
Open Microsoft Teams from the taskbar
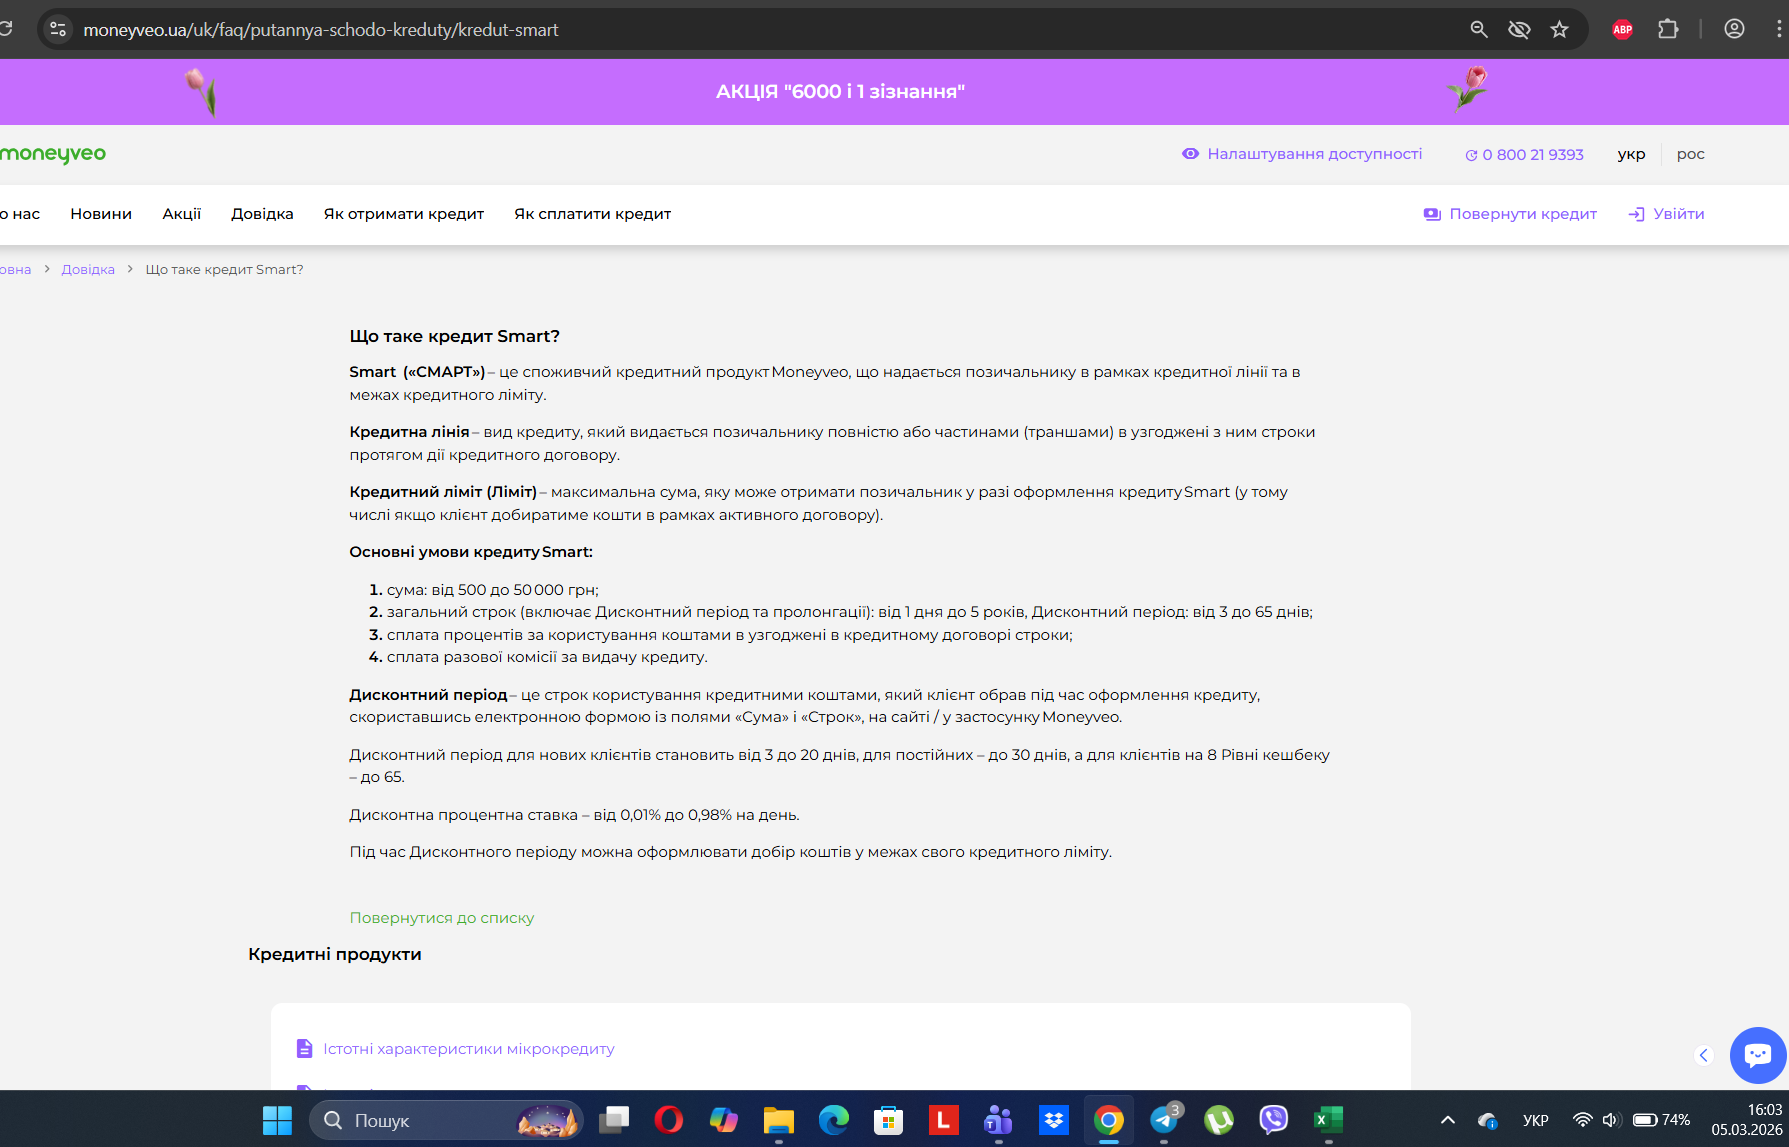(998, 1120)
